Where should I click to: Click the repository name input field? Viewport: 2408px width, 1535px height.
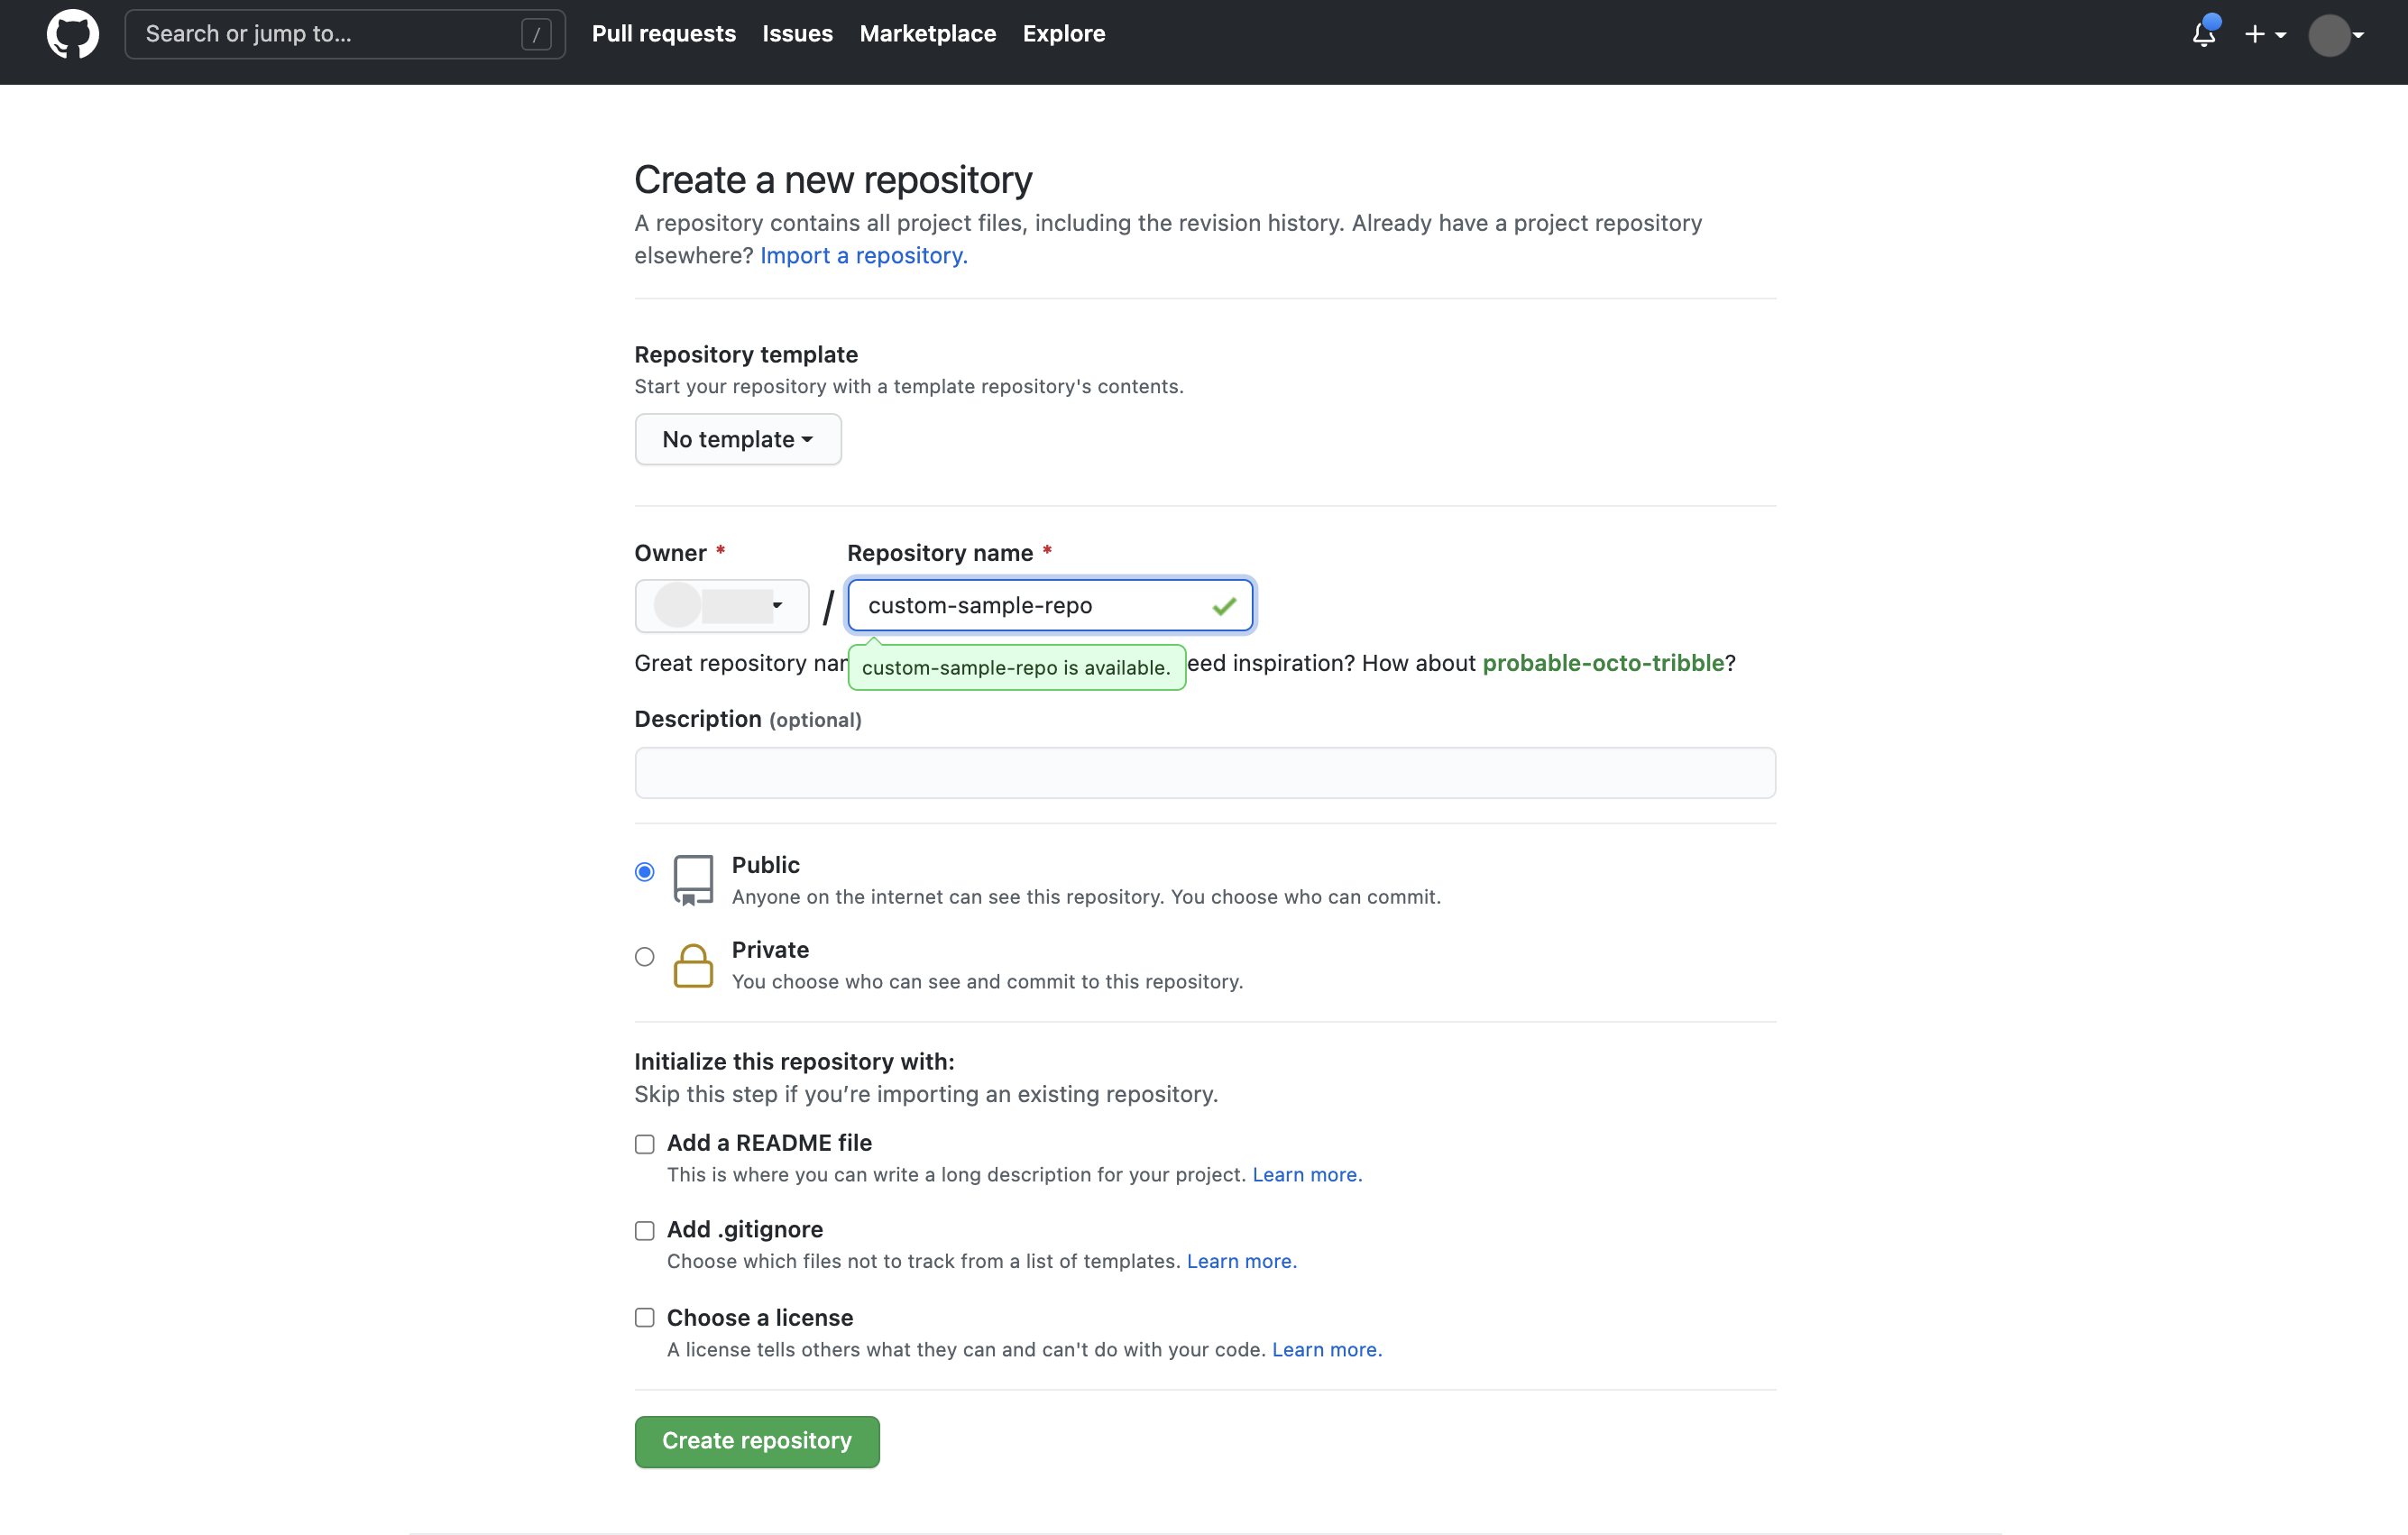click(x=1048, y=605)
